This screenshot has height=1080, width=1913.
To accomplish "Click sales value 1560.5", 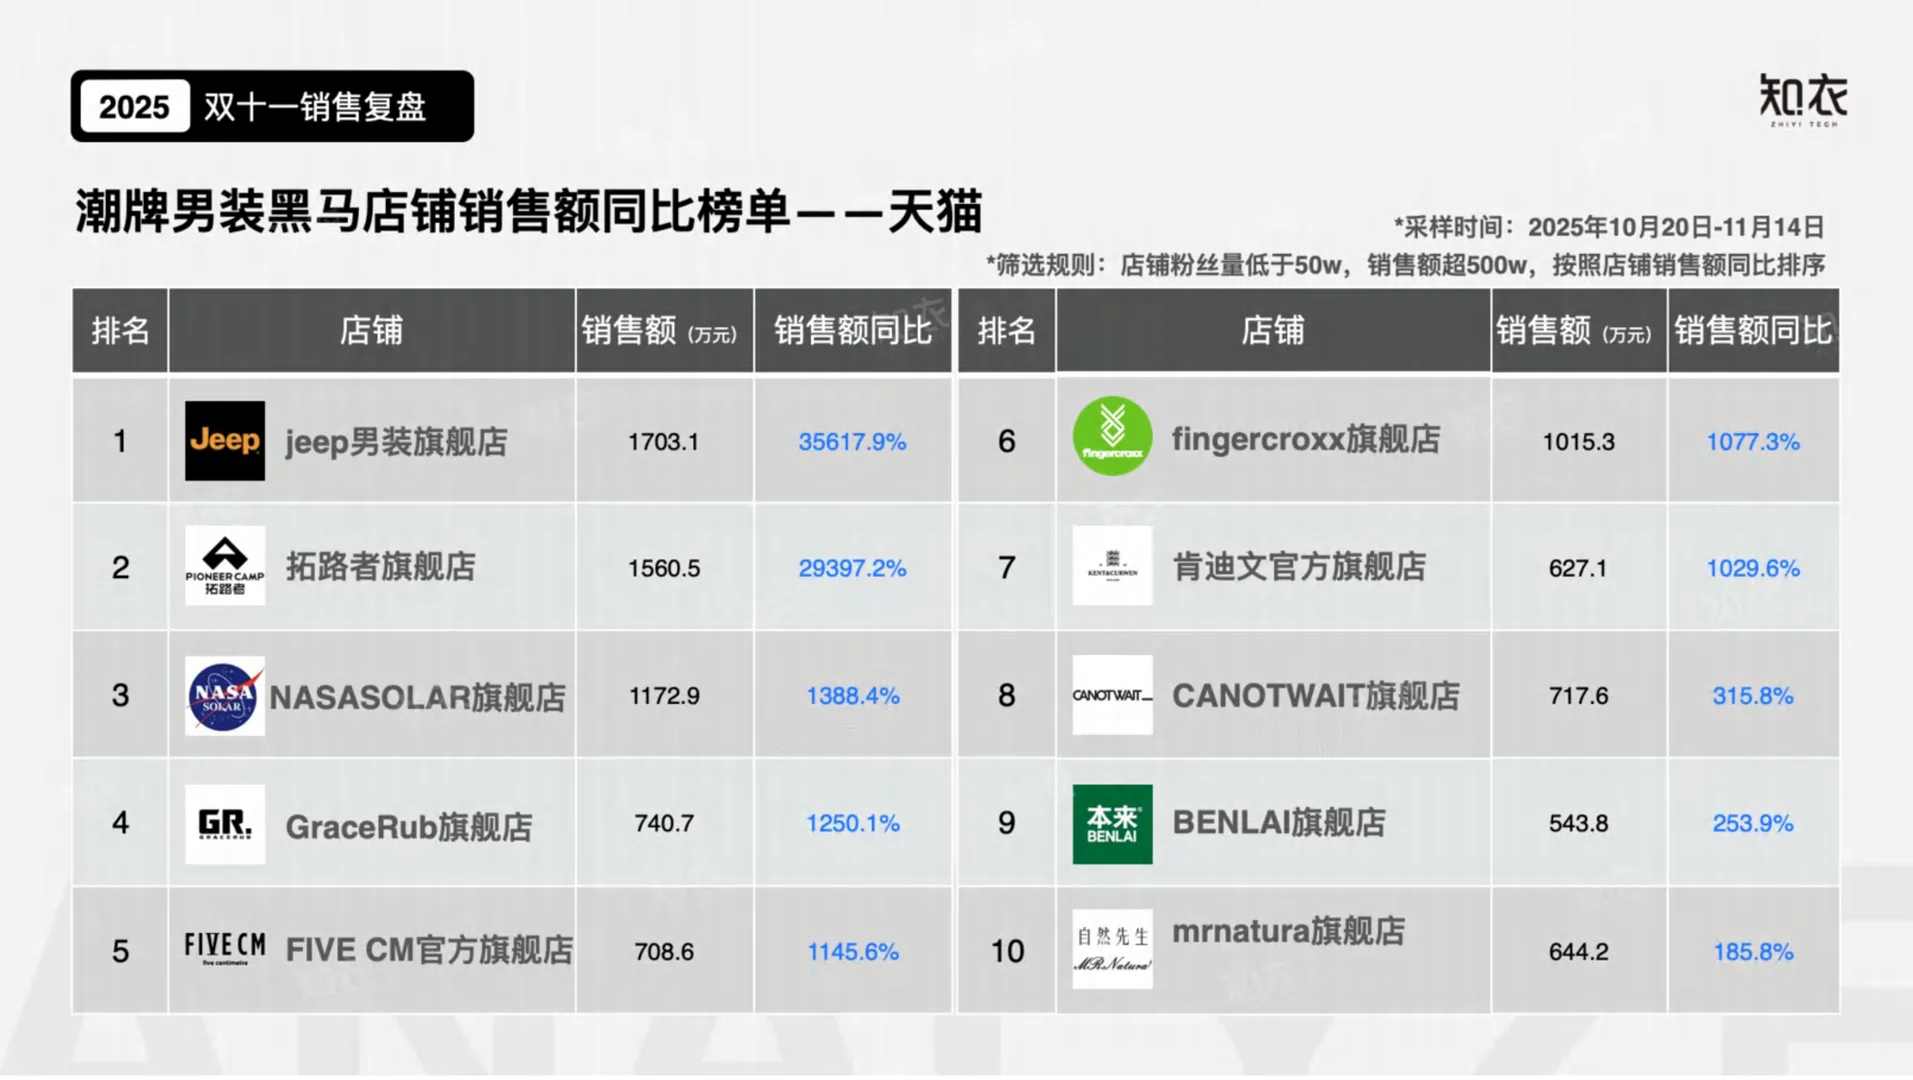I will click(664, 568).
